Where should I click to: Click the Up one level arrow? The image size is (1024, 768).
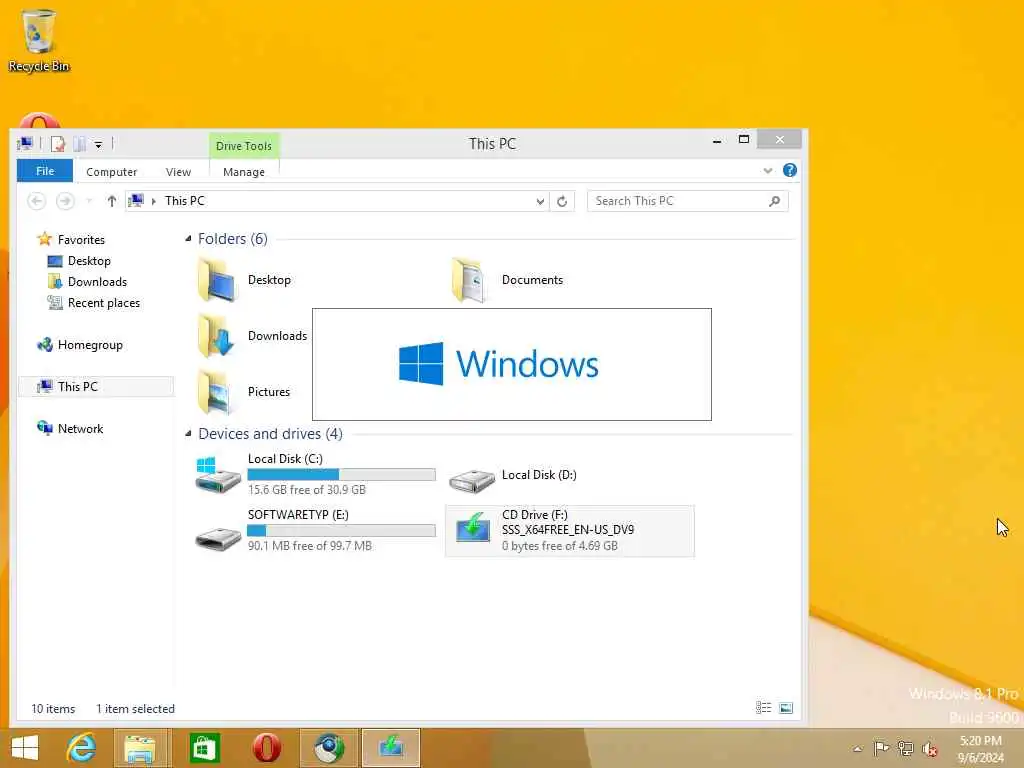click(x=112, y=201)
